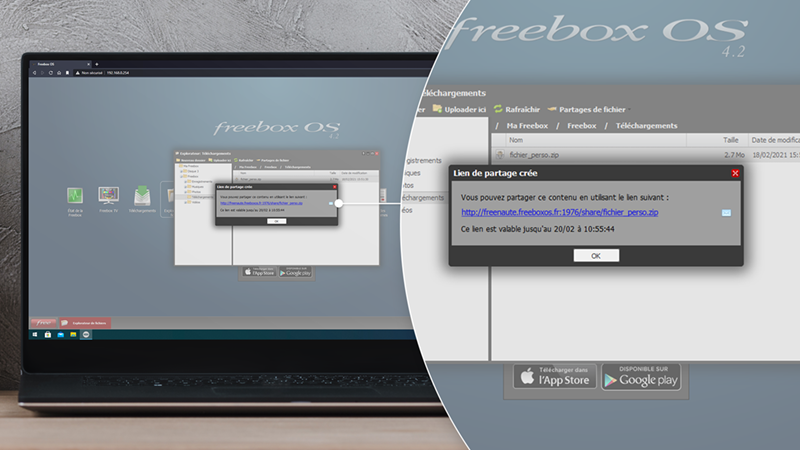800x450 pixels.
Task: Sort by Nom column in enlarged view
Action: [x=596, y=140]
